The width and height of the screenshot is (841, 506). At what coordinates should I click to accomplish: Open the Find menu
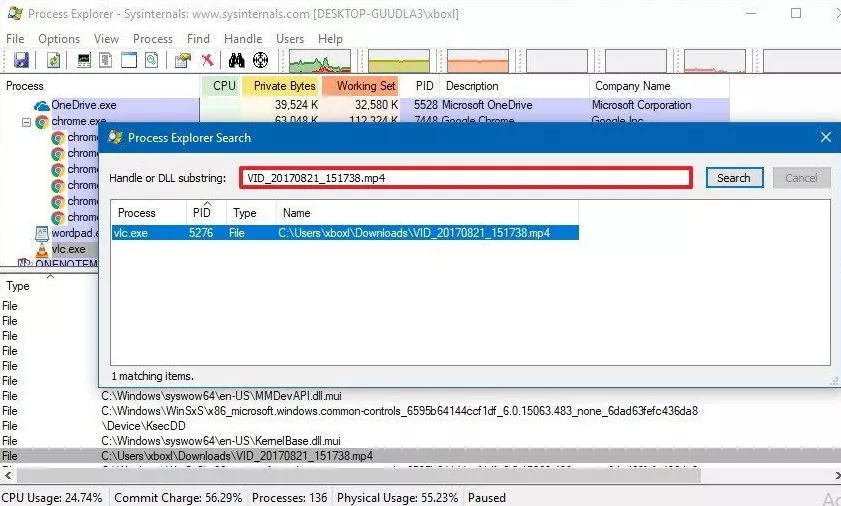[198, 39]
